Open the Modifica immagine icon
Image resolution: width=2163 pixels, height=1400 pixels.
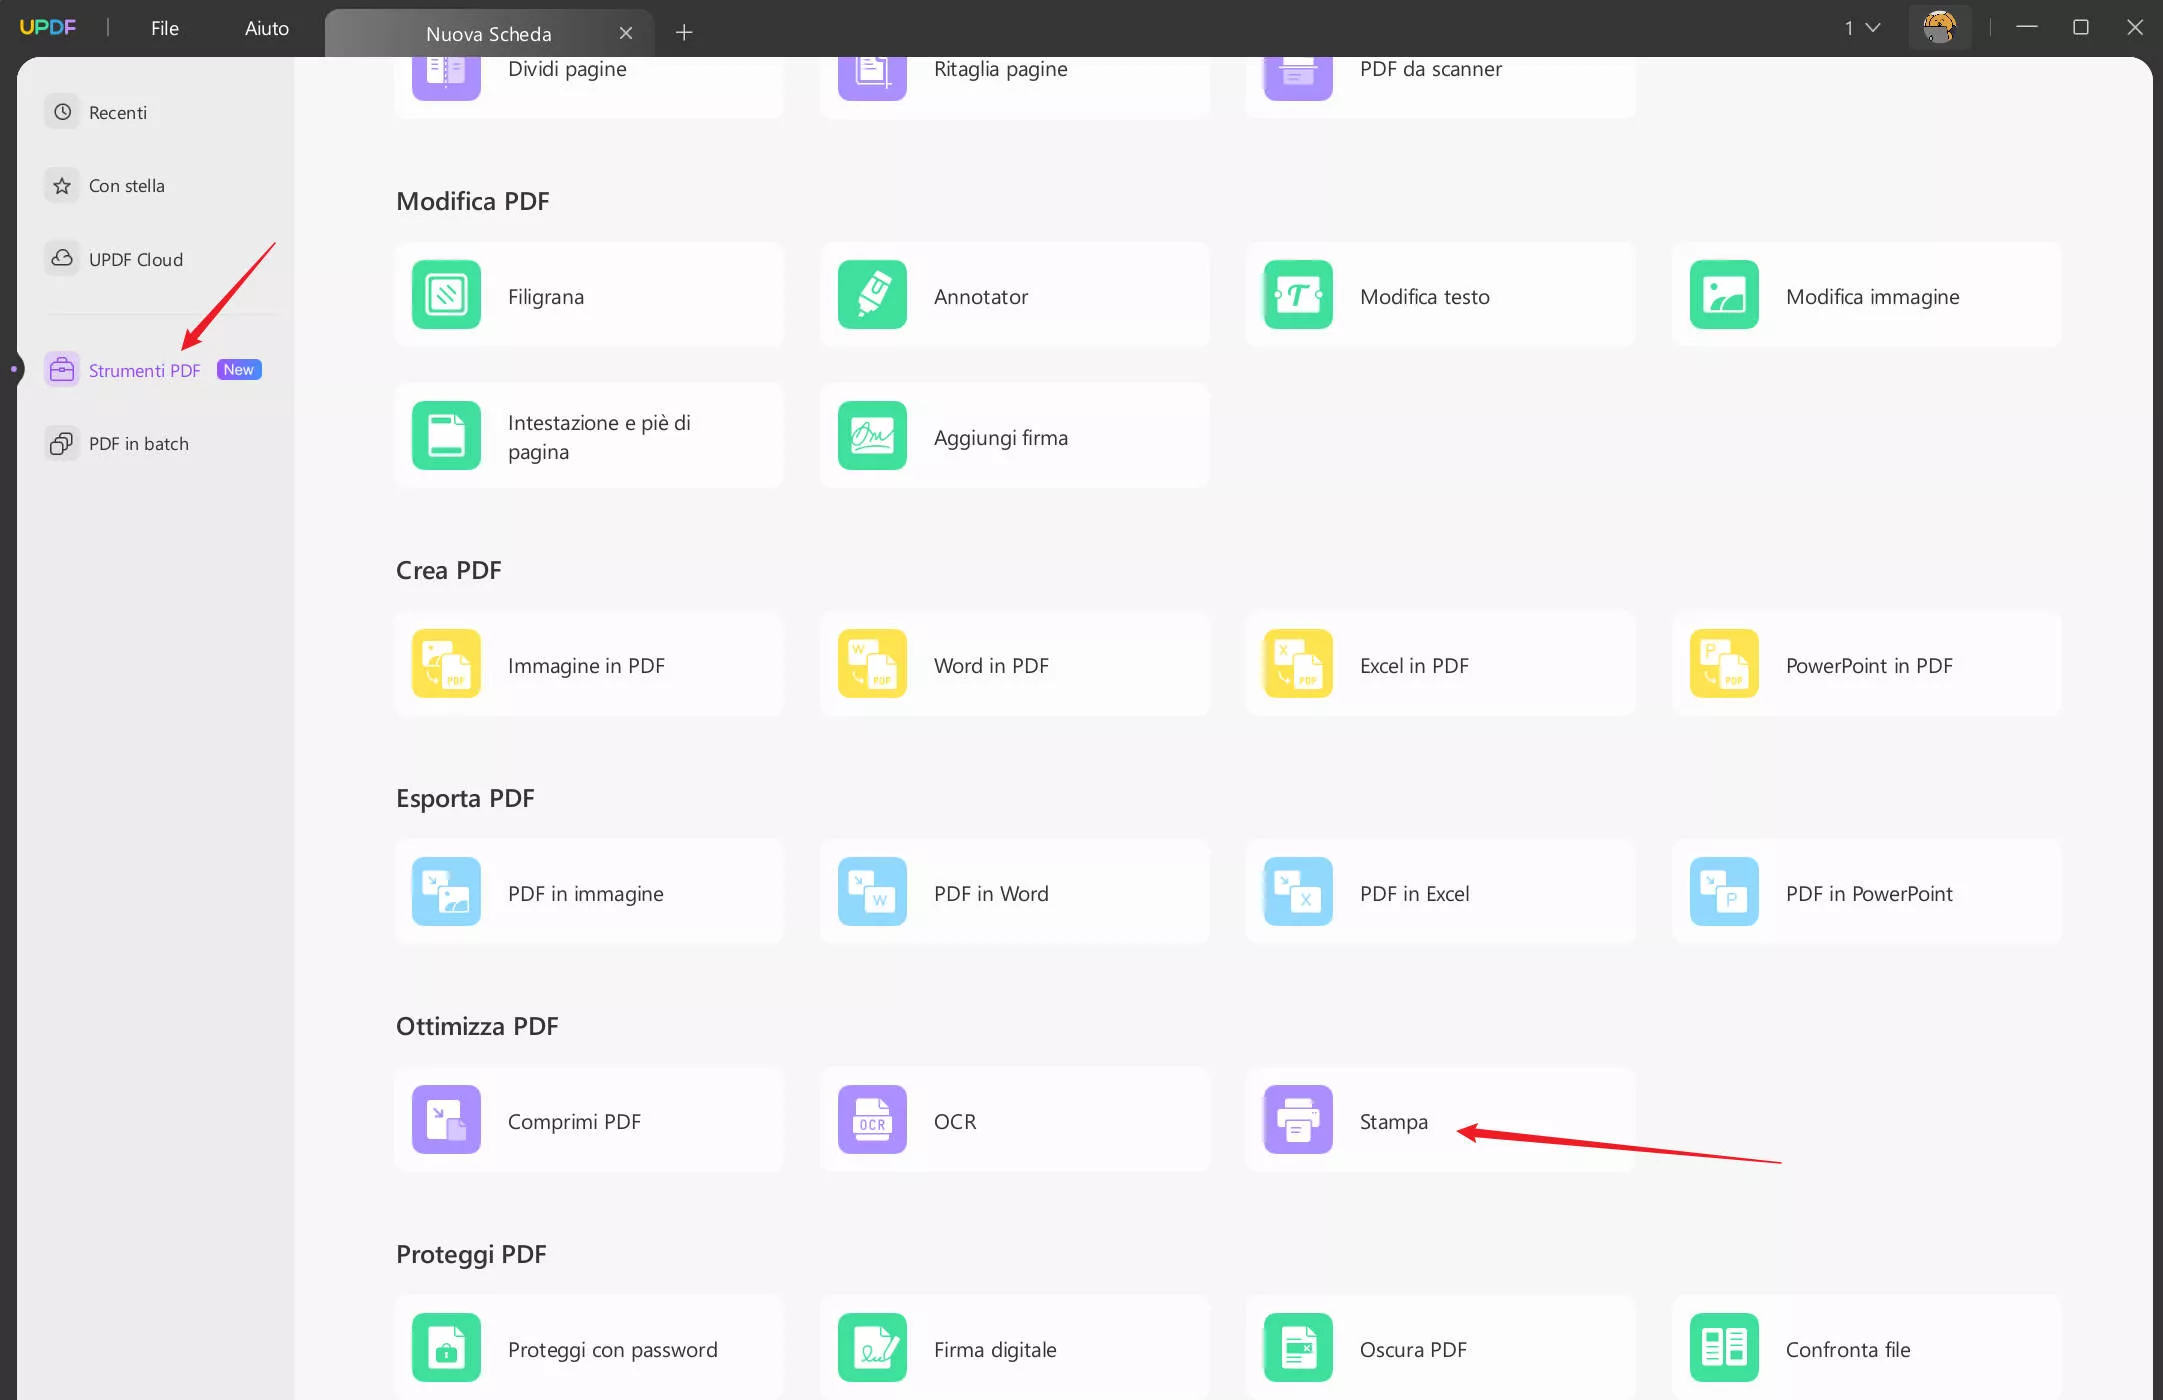pos(1724,295)
